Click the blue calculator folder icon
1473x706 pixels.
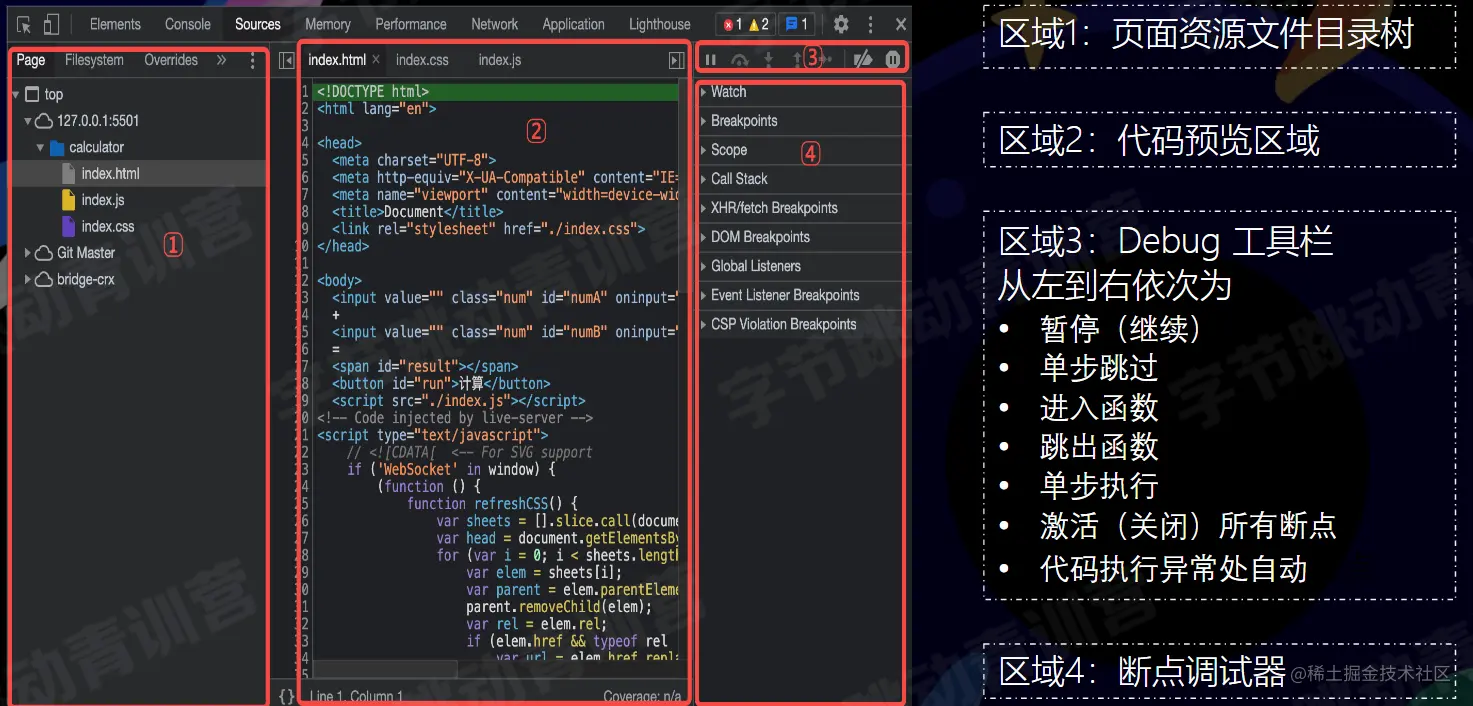tap(57, 147)
